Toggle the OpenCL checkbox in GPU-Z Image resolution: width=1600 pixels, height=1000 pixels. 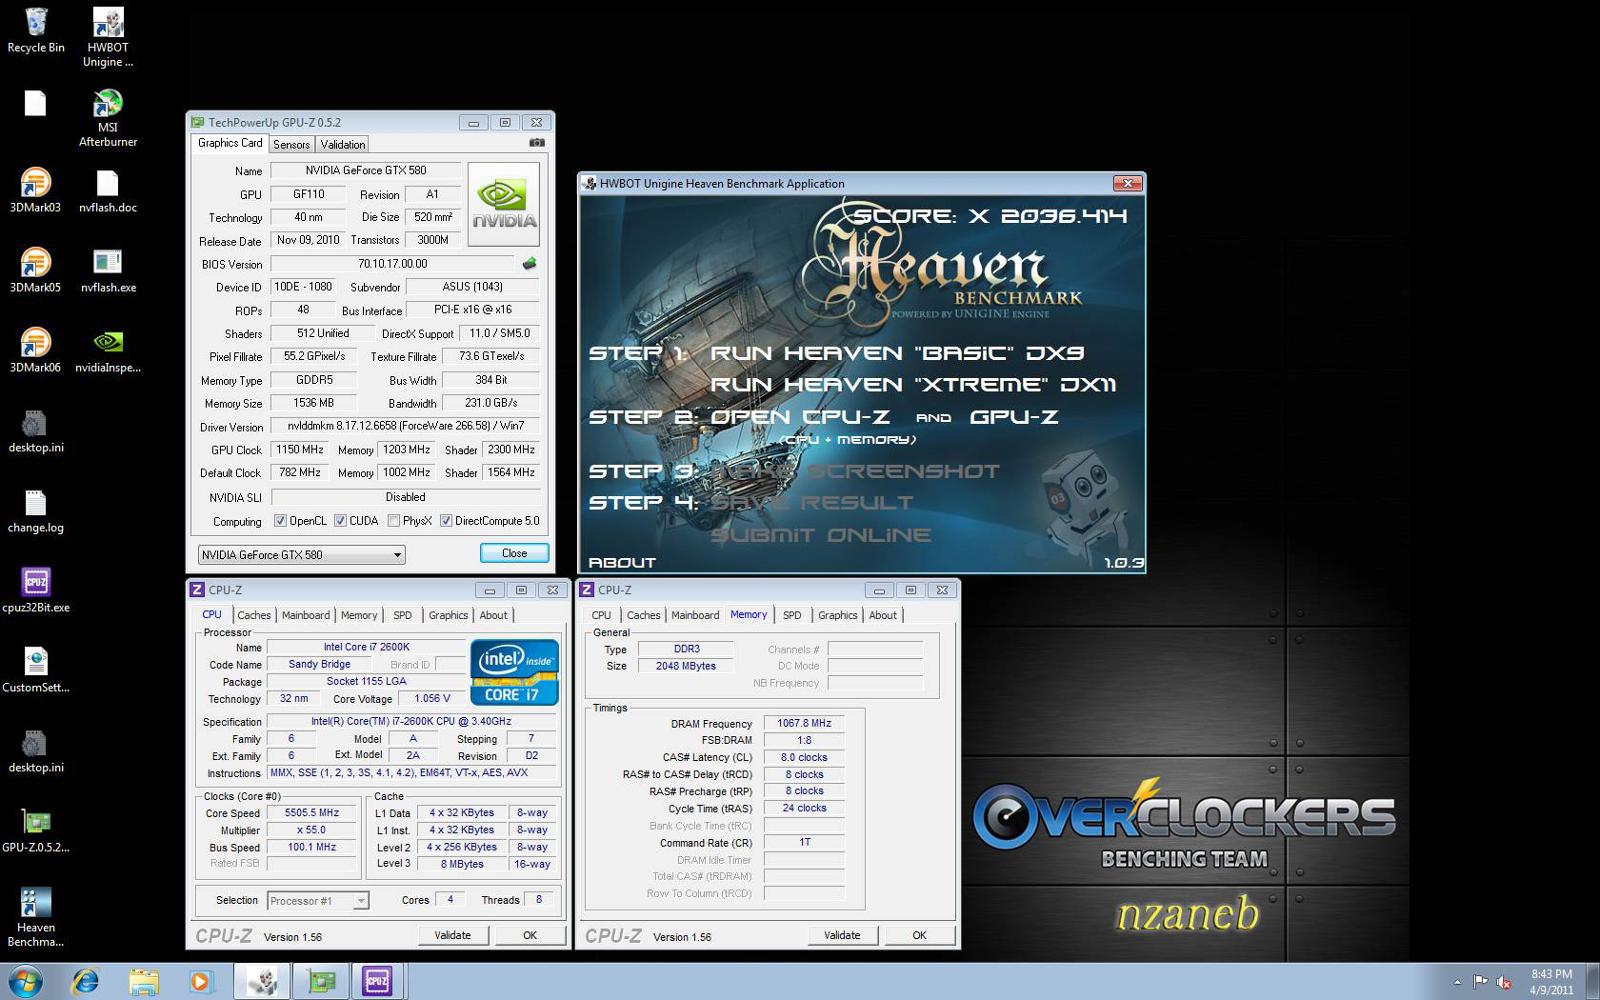click(280, 521)
